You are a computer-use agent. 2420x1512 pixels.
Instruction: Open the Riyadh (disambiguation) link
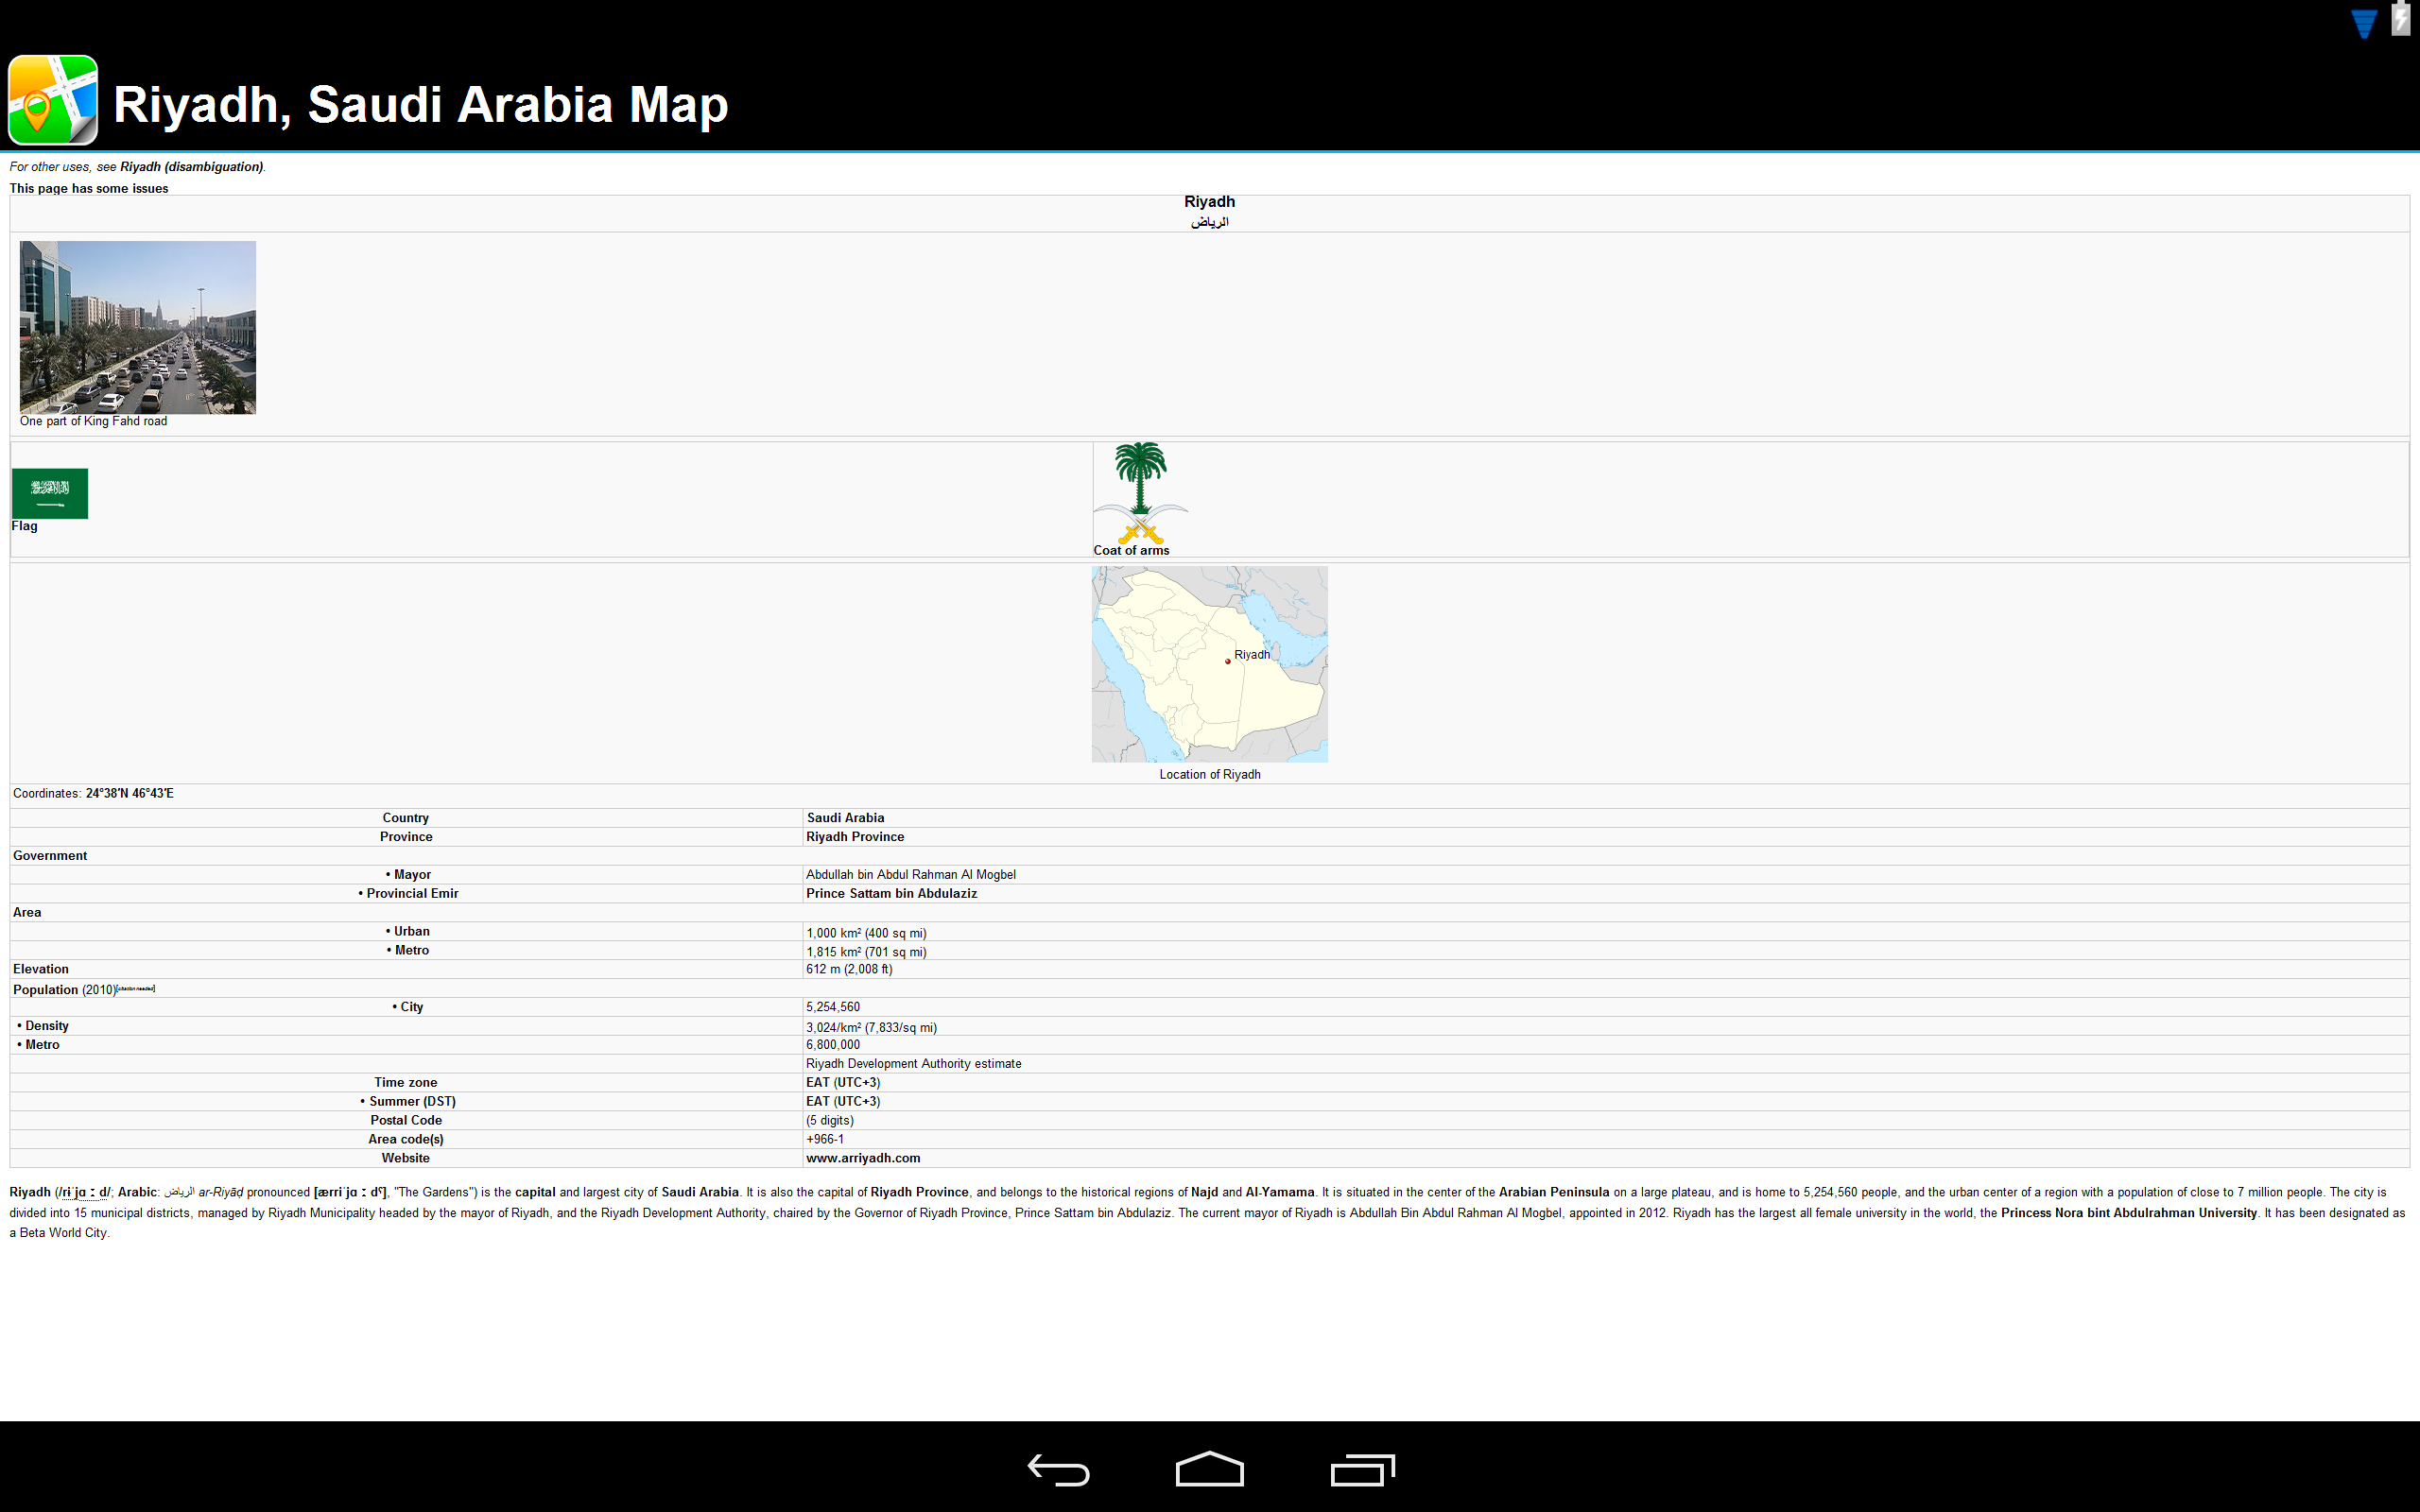[191, 167]
